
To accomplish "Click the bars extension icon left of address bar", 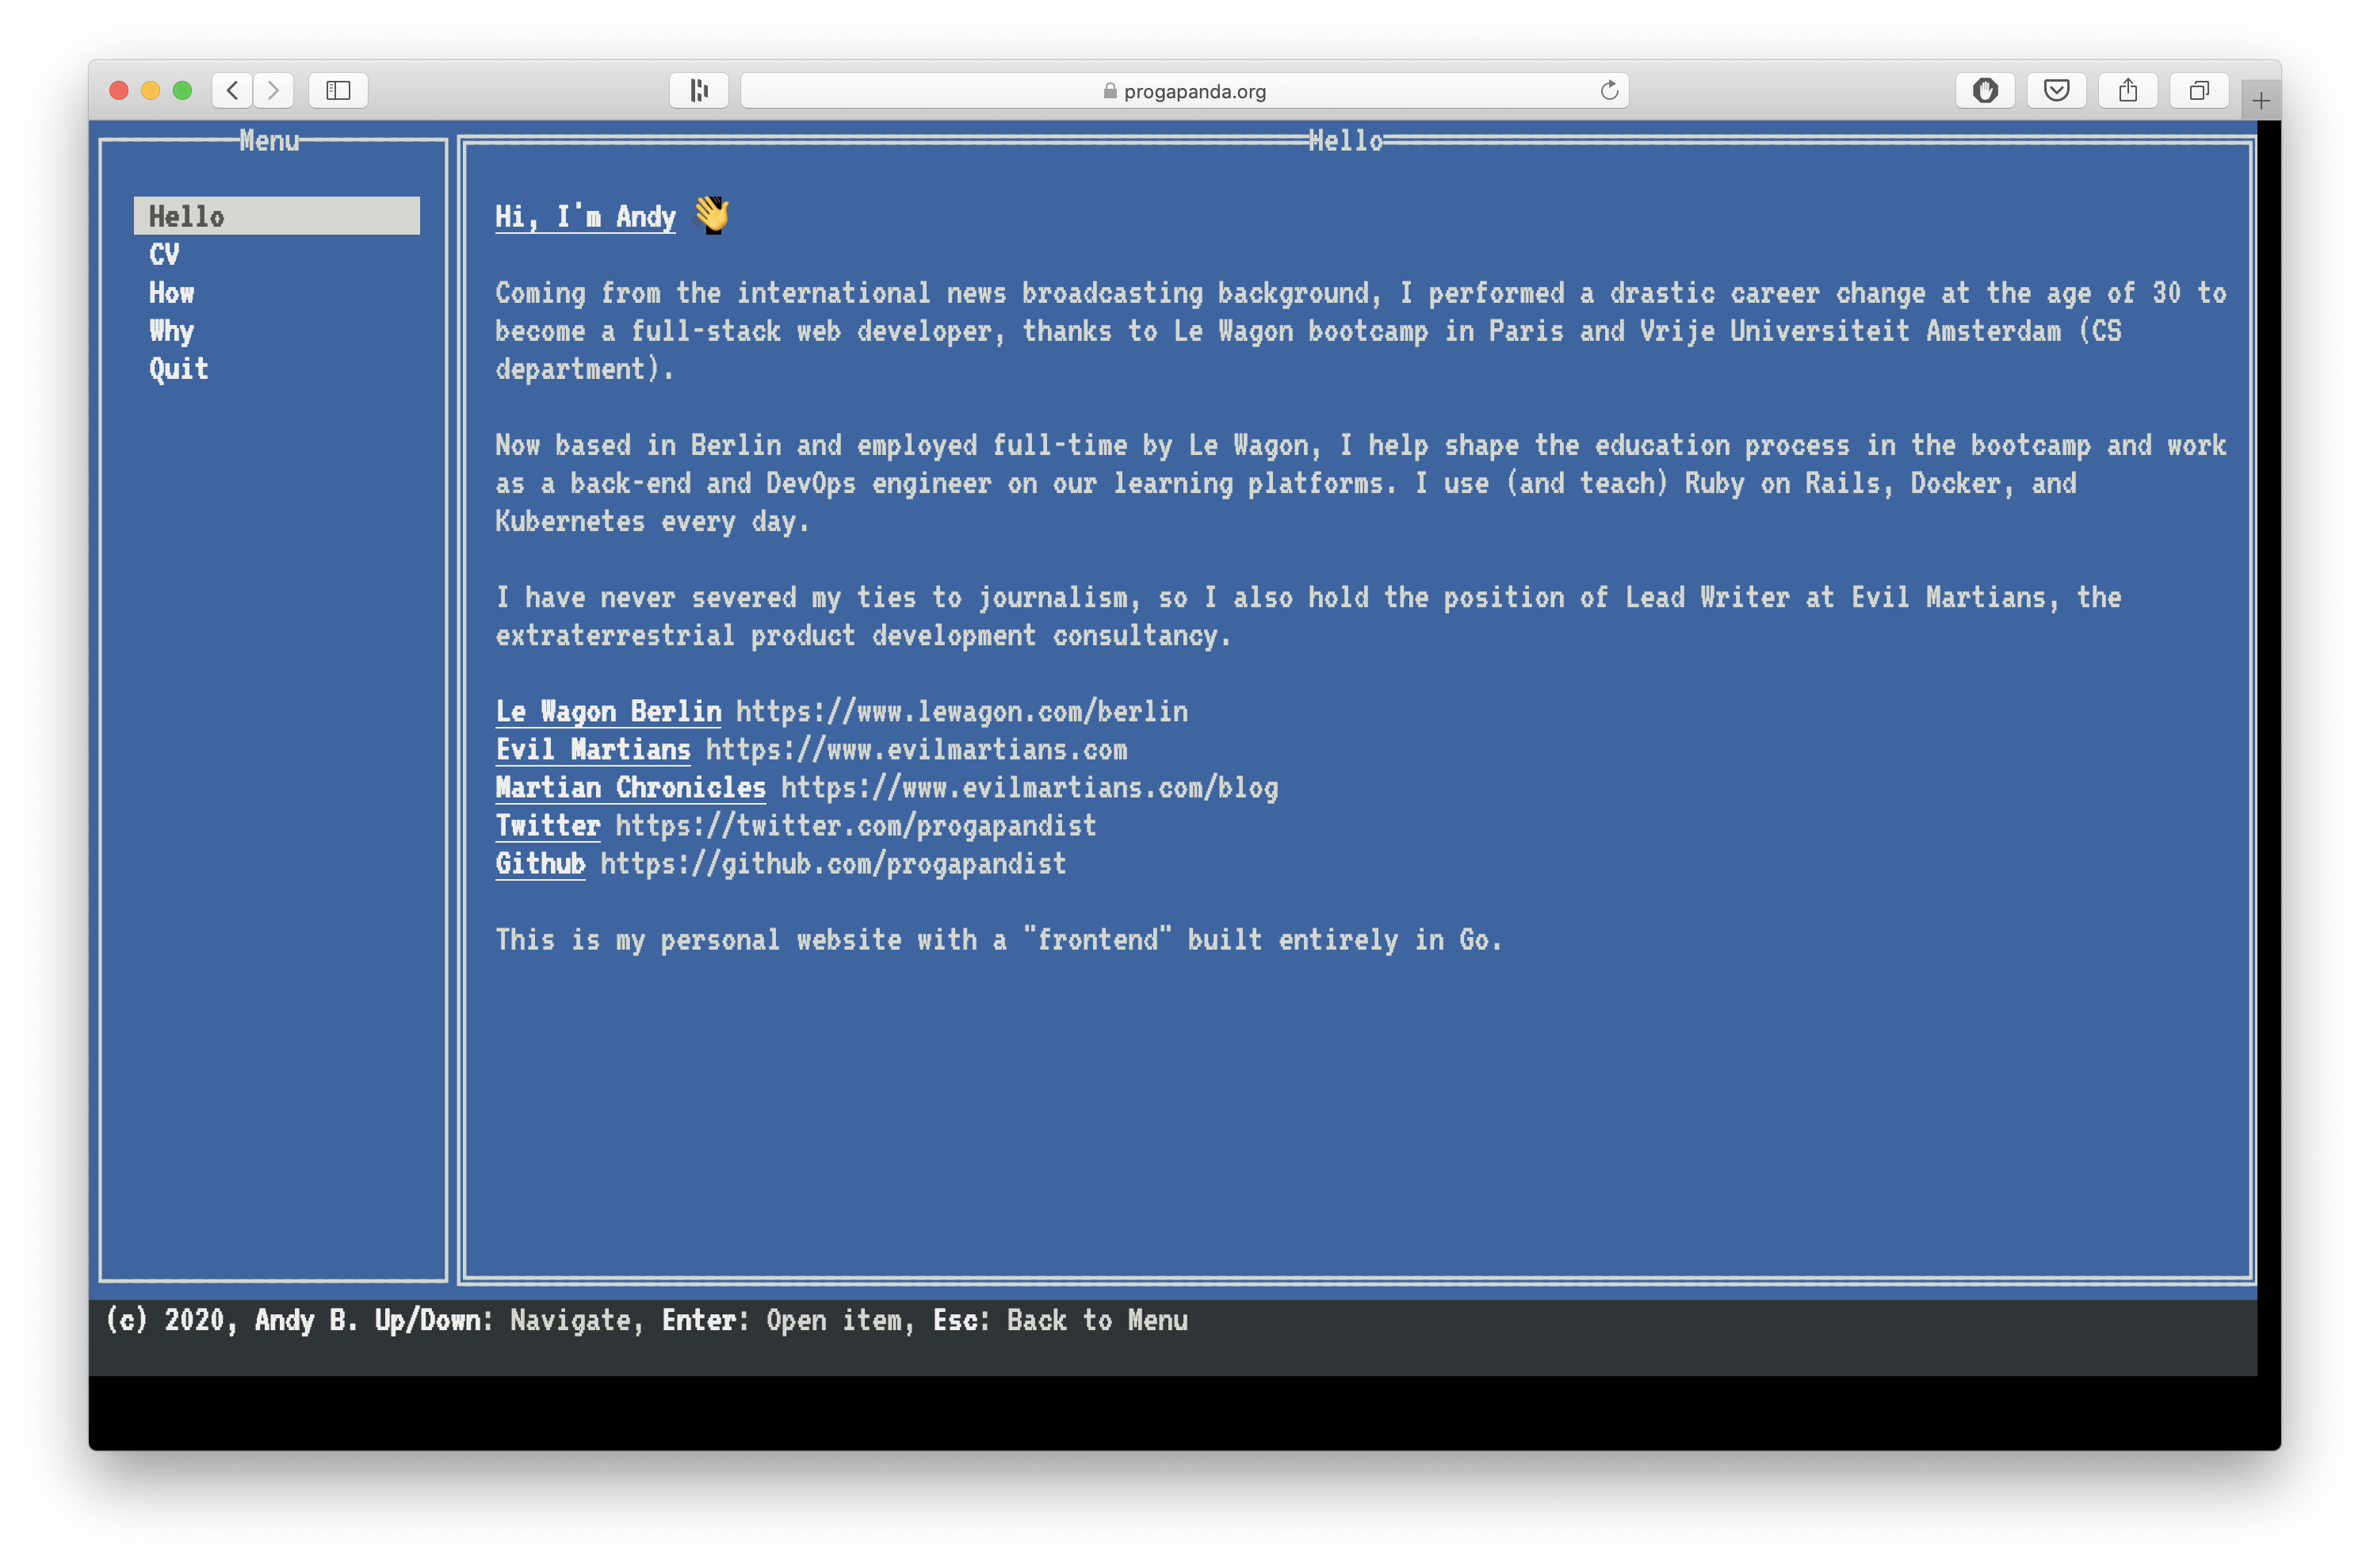I will pos(699,90).
